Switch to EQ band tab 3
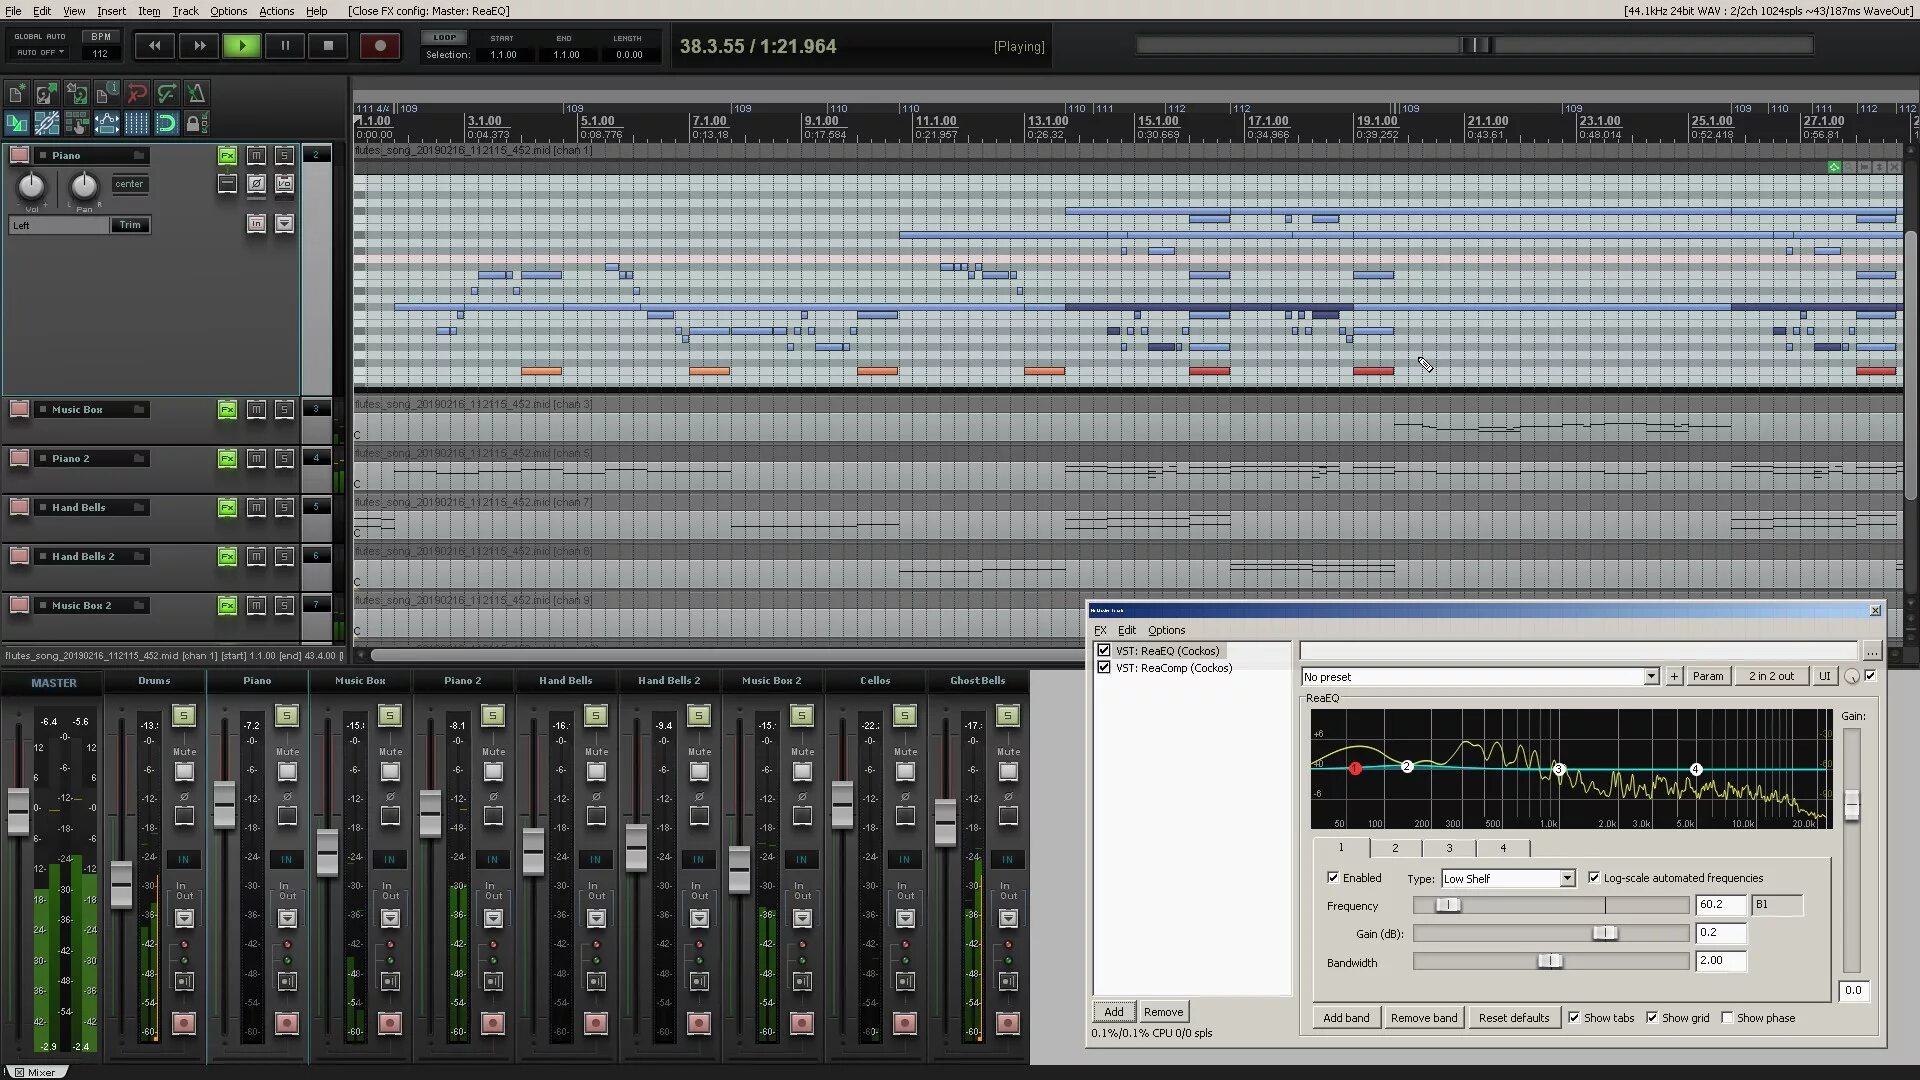This screenshot has height=1080, width=1920. [1448, 848]
